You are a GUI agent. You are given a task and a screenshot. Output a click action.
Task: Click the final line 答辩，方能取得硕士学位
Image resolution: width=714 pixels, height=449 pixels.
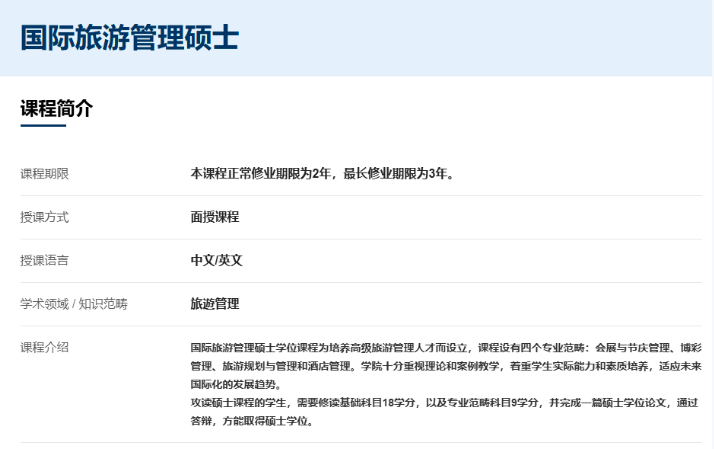pos(252,421)
